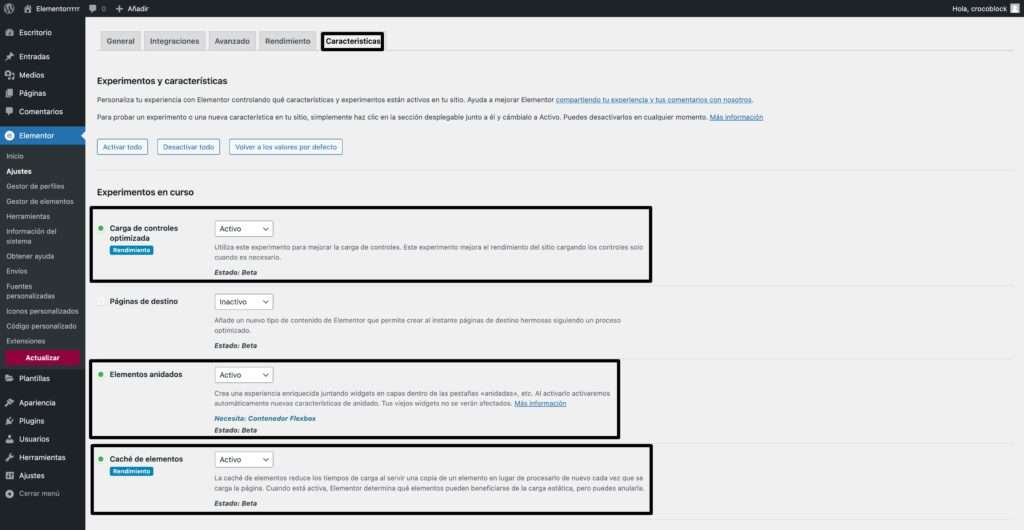Viewport: 1024px width, 530px height.
Task: Click the Apariencia brush icon
Action: point(9,403)
